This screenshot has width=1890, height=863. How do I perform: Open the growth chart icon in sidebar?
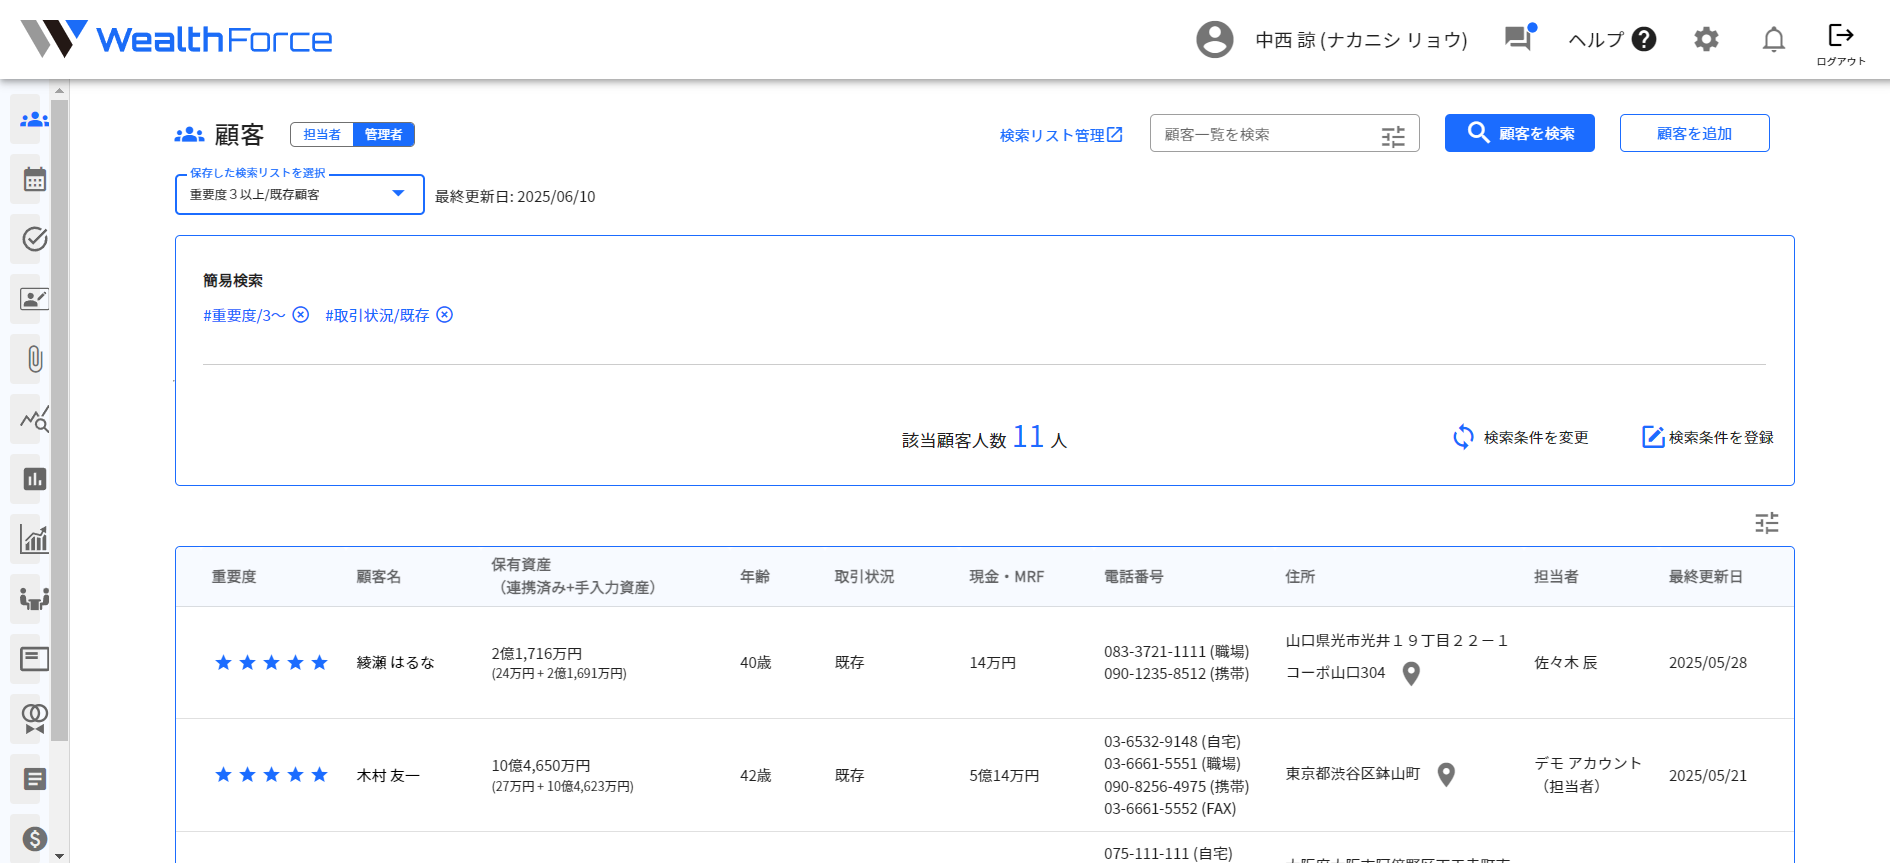click(x=34, y=539)
